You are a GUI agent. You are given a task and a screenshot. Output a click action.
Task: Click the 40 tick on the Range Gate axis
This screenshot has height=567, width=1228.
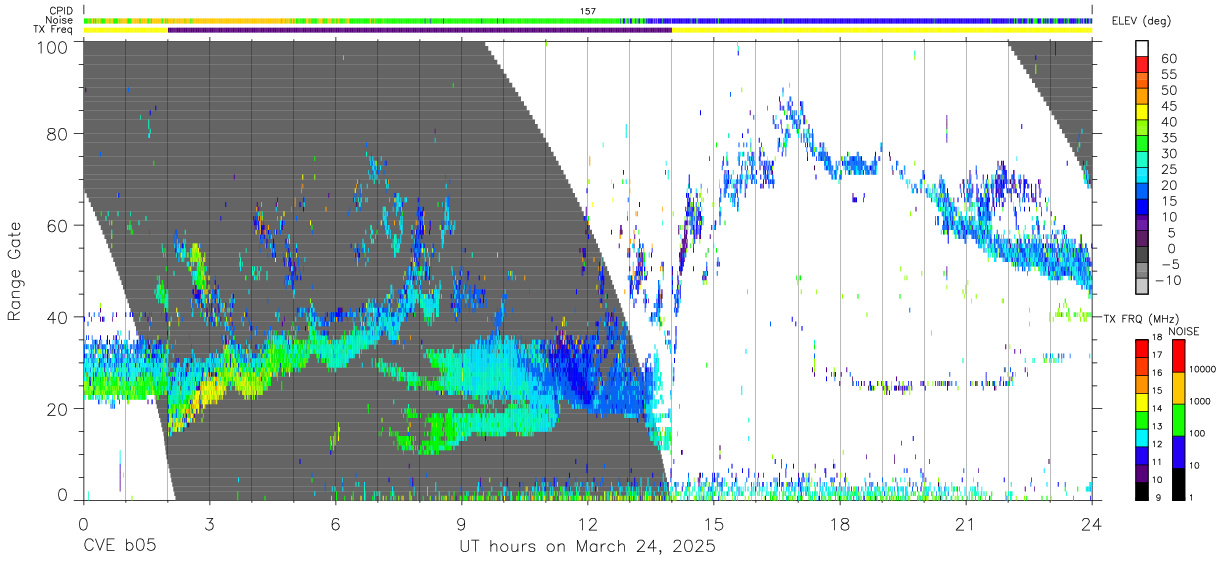point(59,317)
